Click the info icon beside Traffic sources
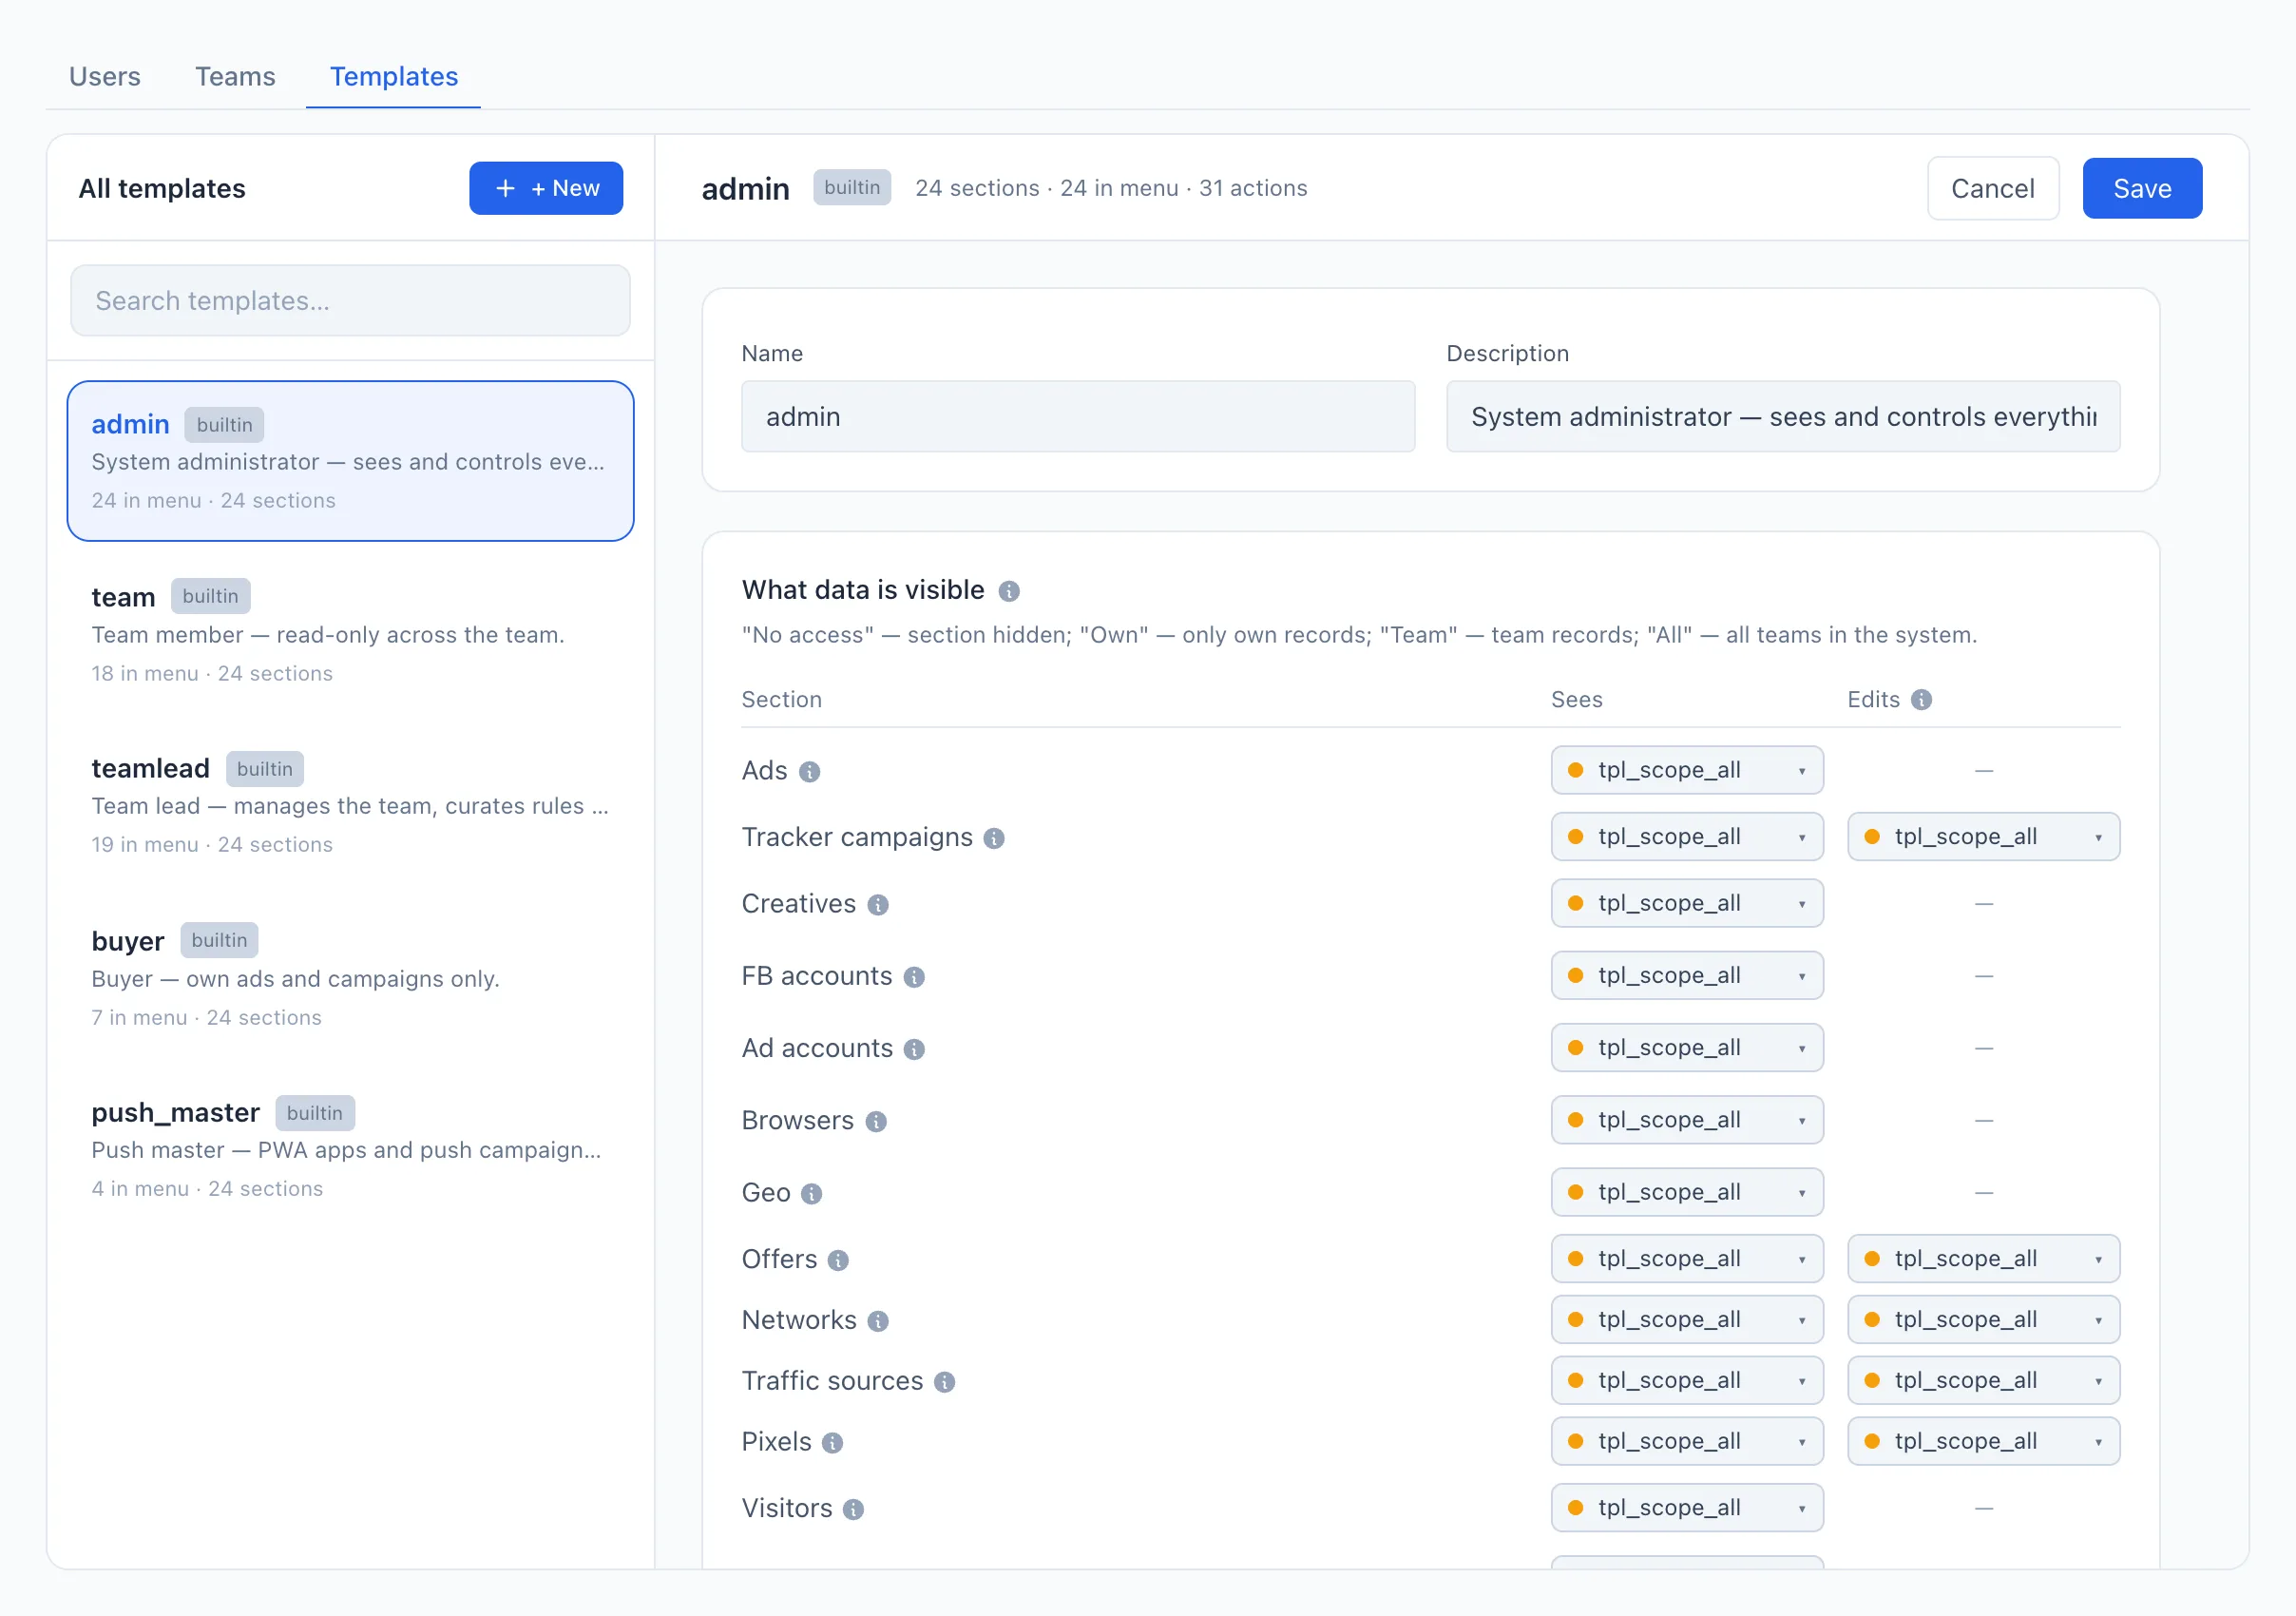 [944, 1382]
